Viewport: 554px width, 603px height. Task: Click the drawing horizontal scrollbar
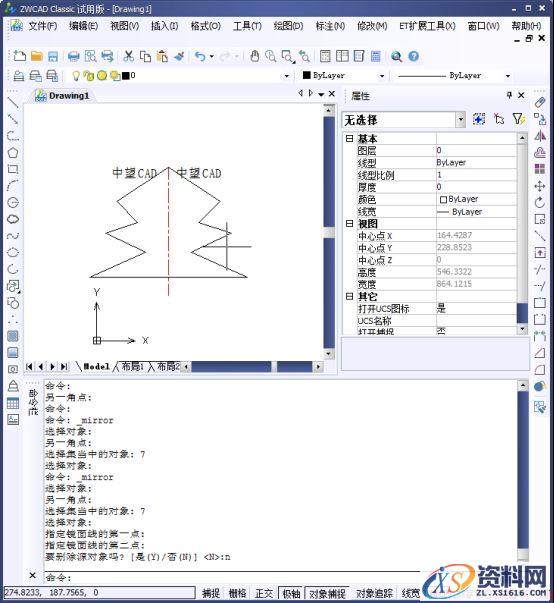(x=252, y=366)
